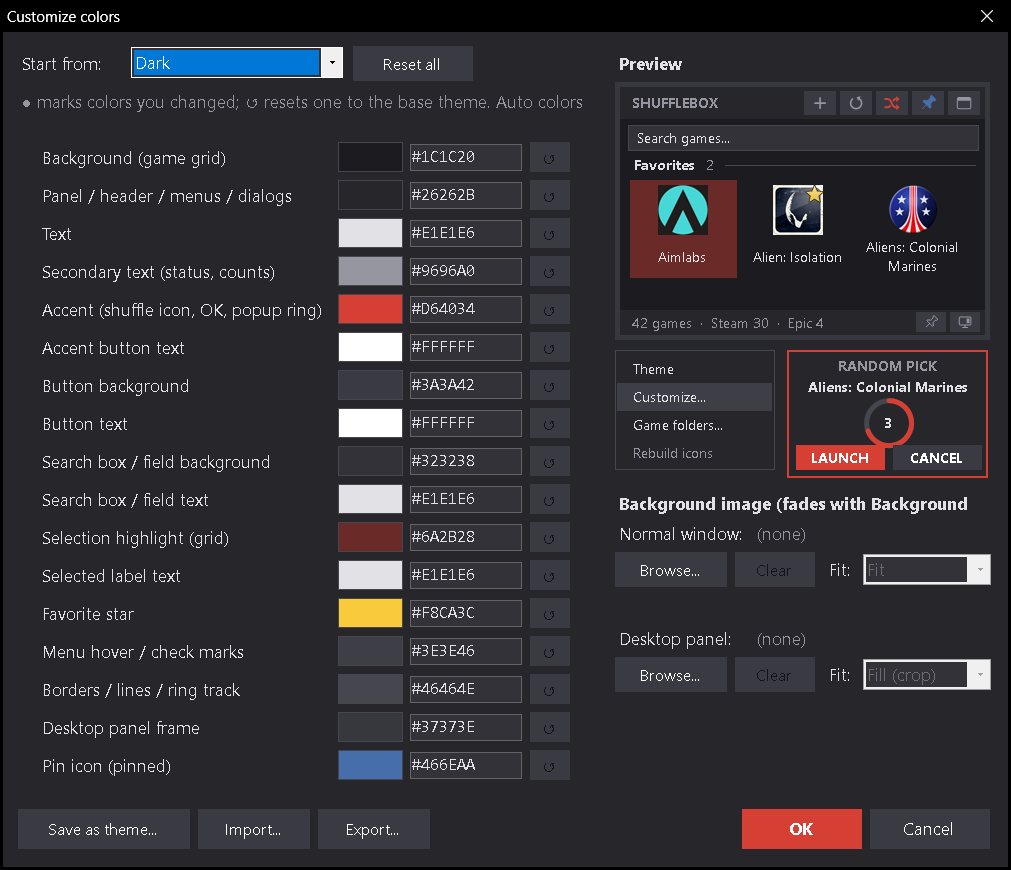Image resolution: width=1011 pixels, height=870 pixels.
Task: Reset the Accent color row
Action: tap(549, 310)
